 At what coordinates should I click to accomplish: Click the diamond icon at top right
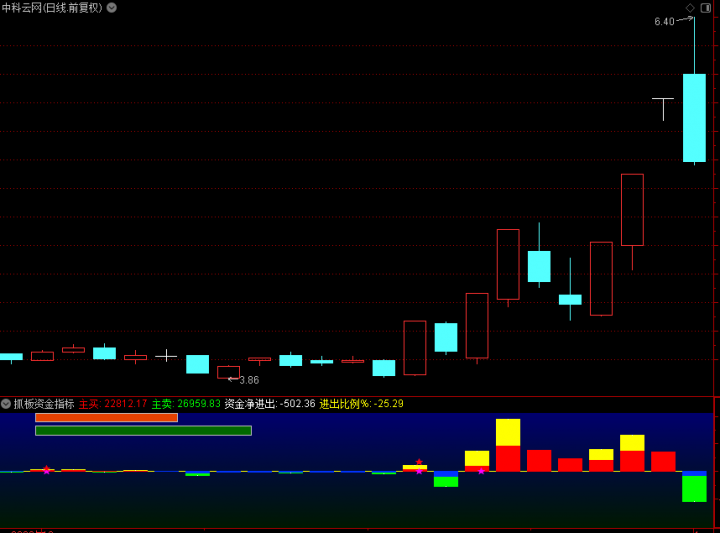click(690, 8)
